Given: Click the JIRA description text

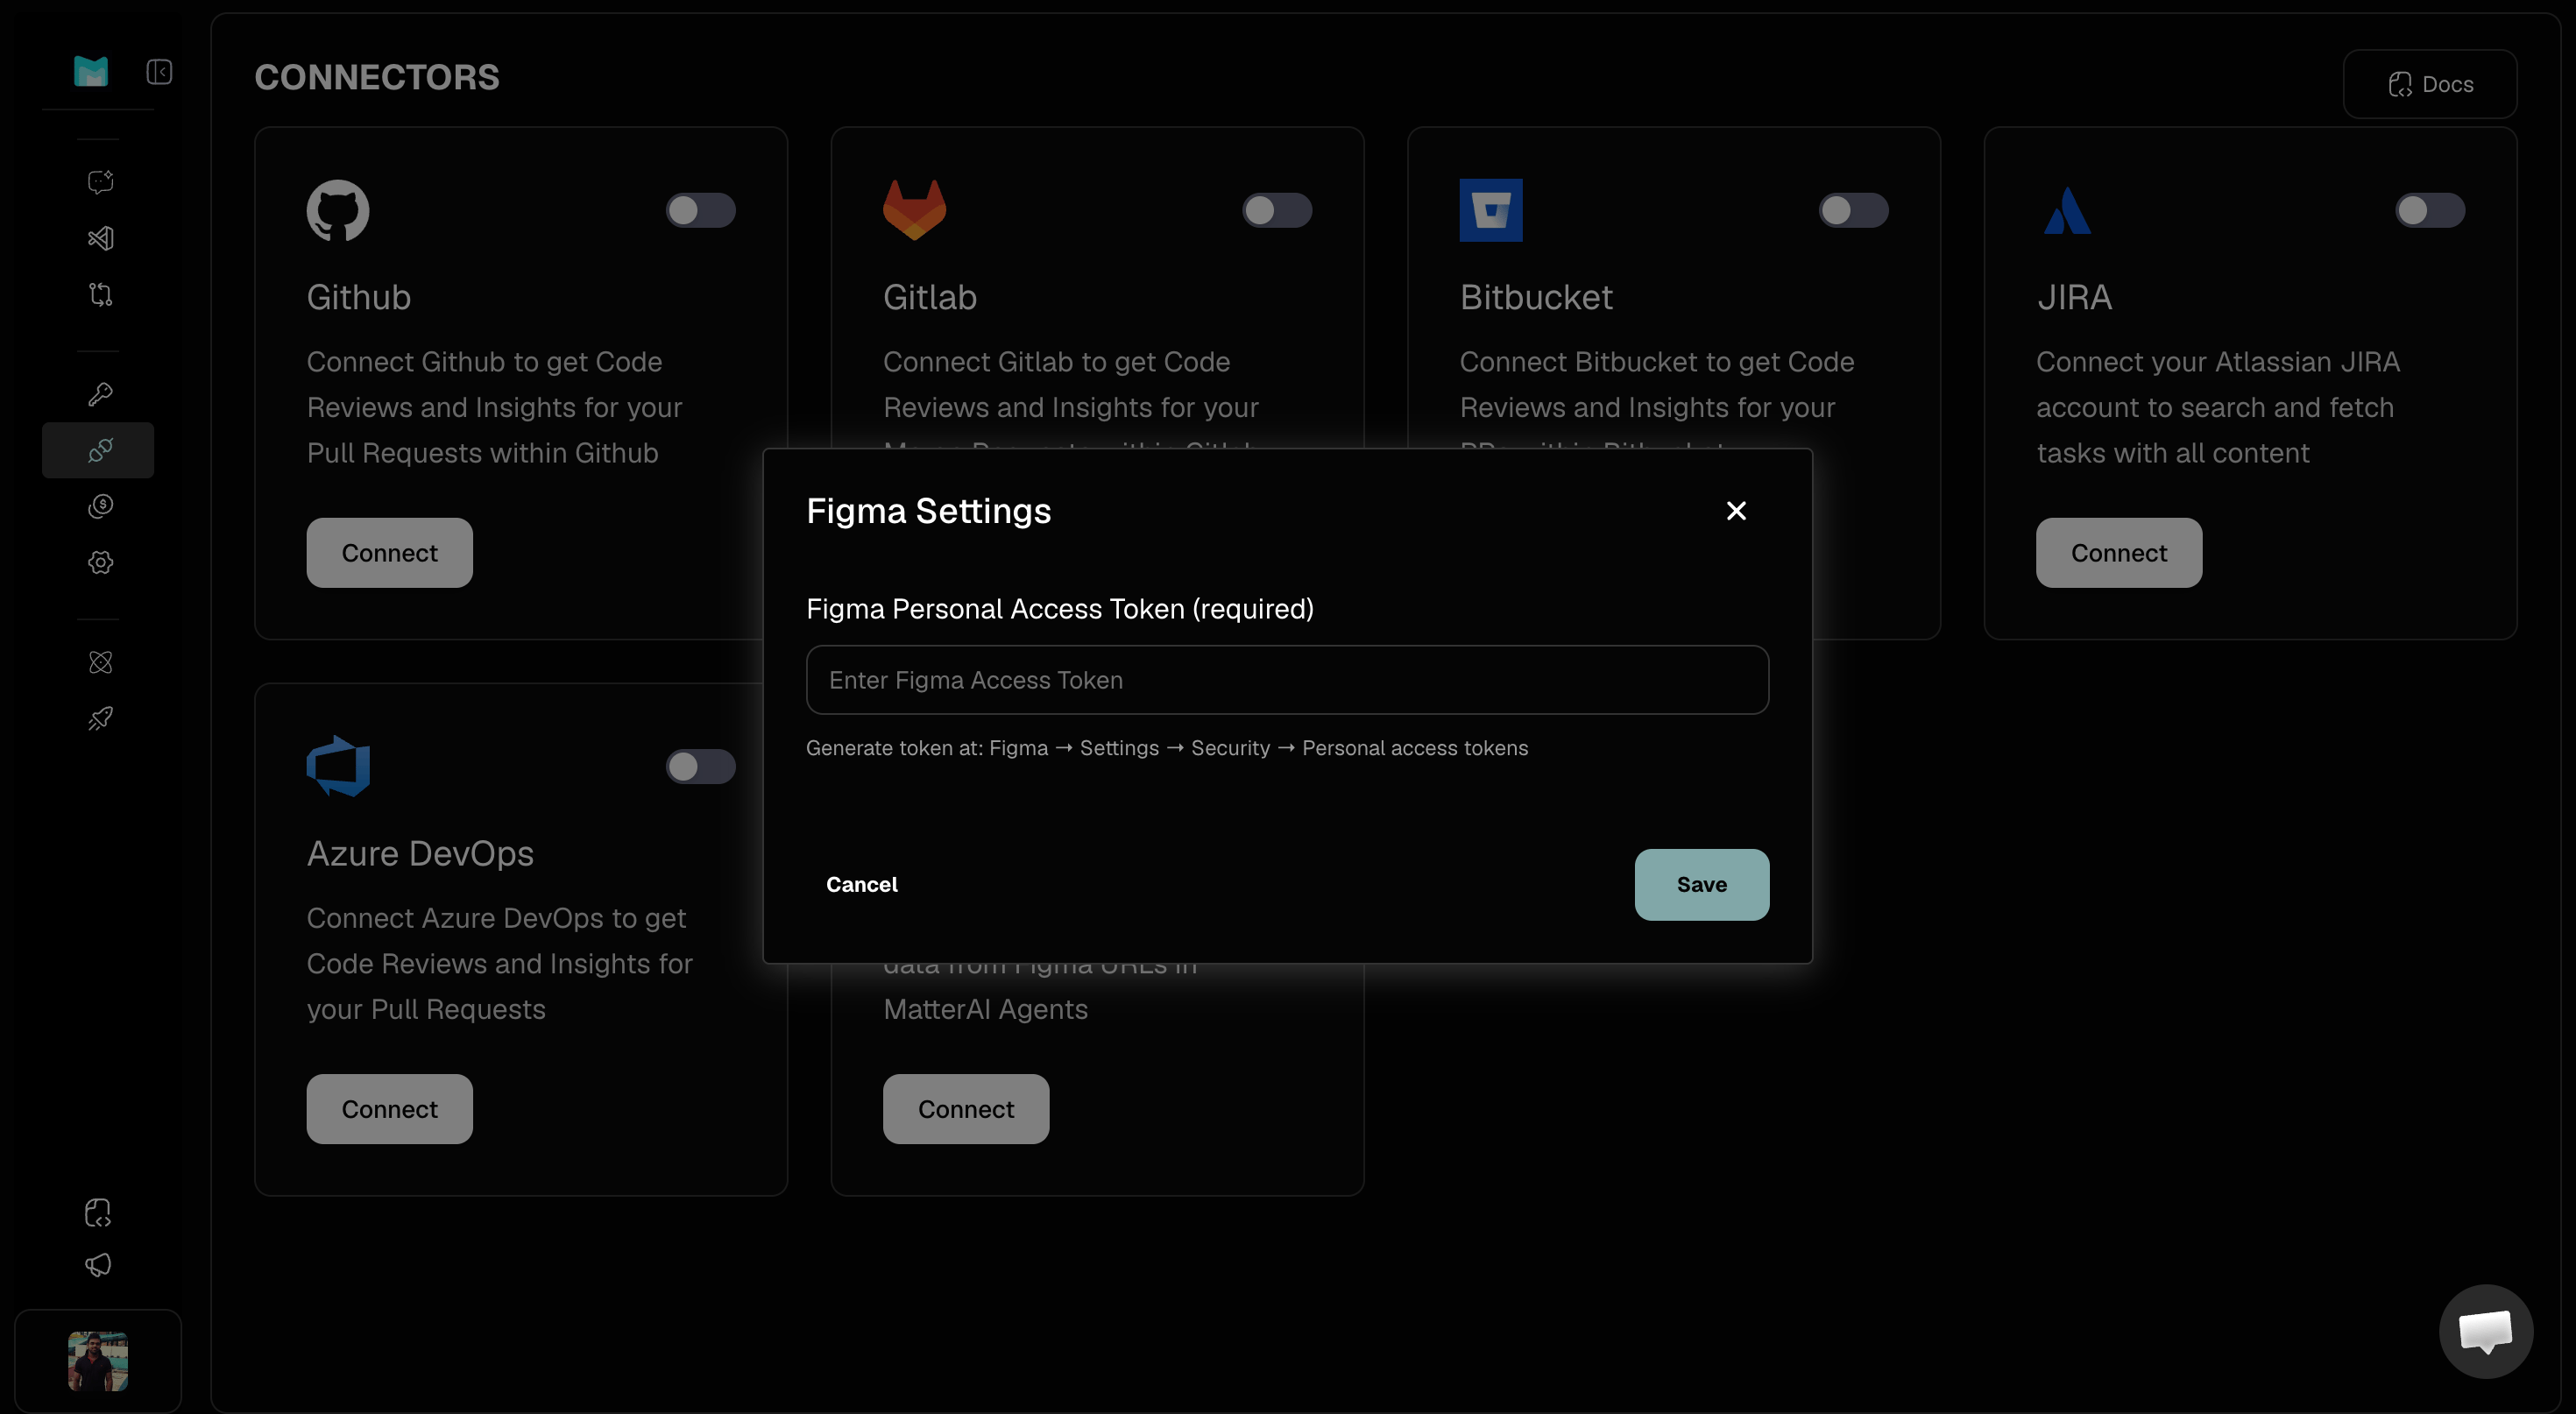Looking at the screenshot, I should pyautogui.click(x=2218, y=407).
